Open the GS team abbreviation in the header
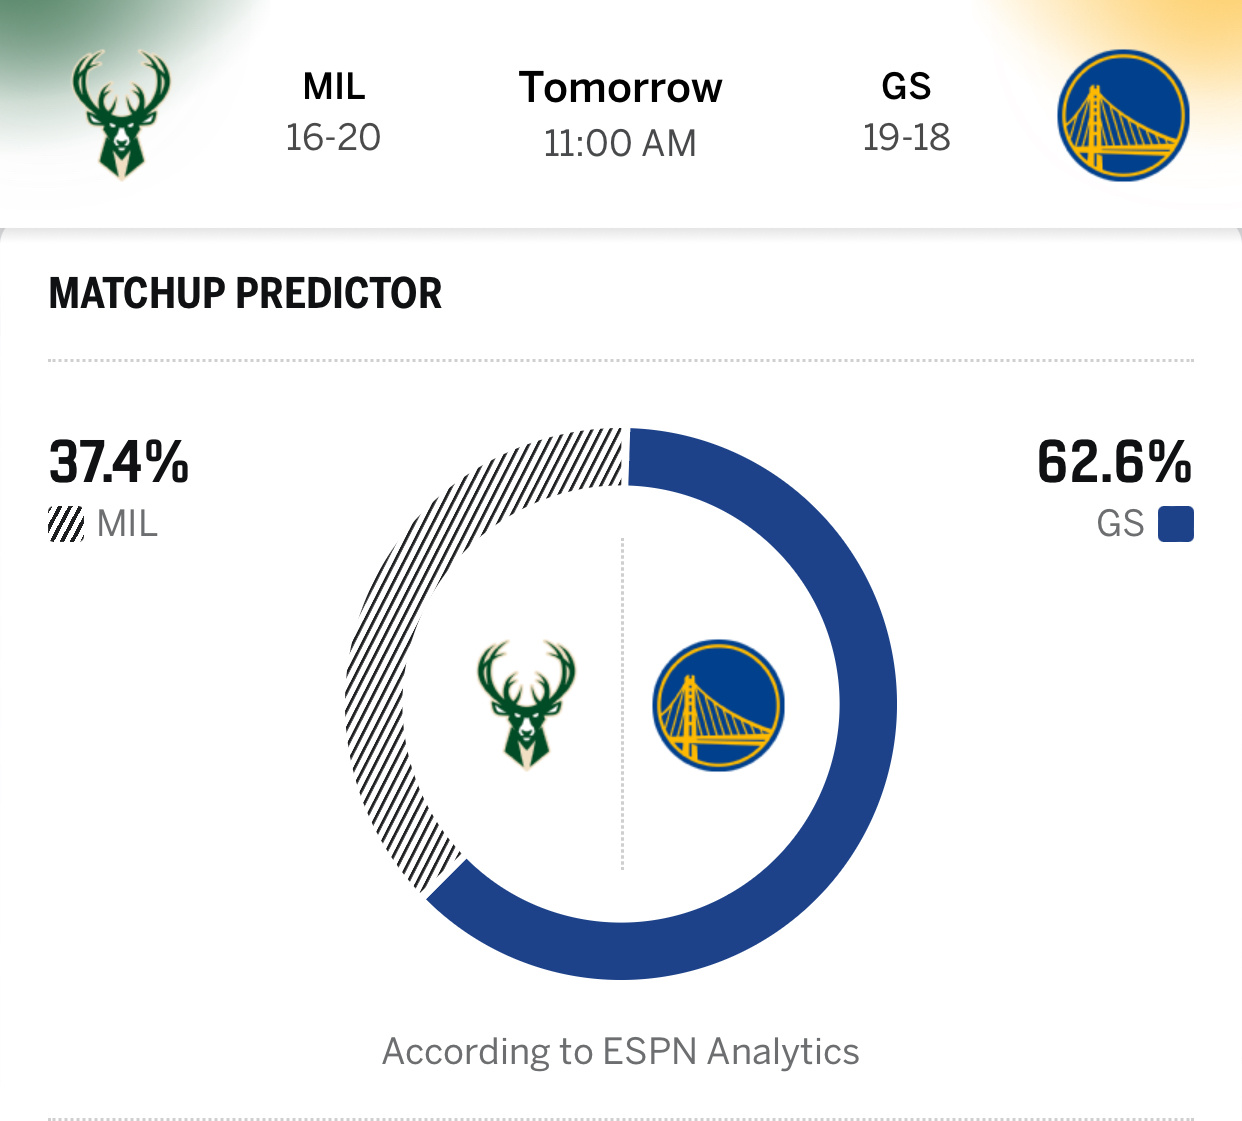The width and height of the screenshot is (1242, 1121). pyautogui.click(x=906, y=87)
